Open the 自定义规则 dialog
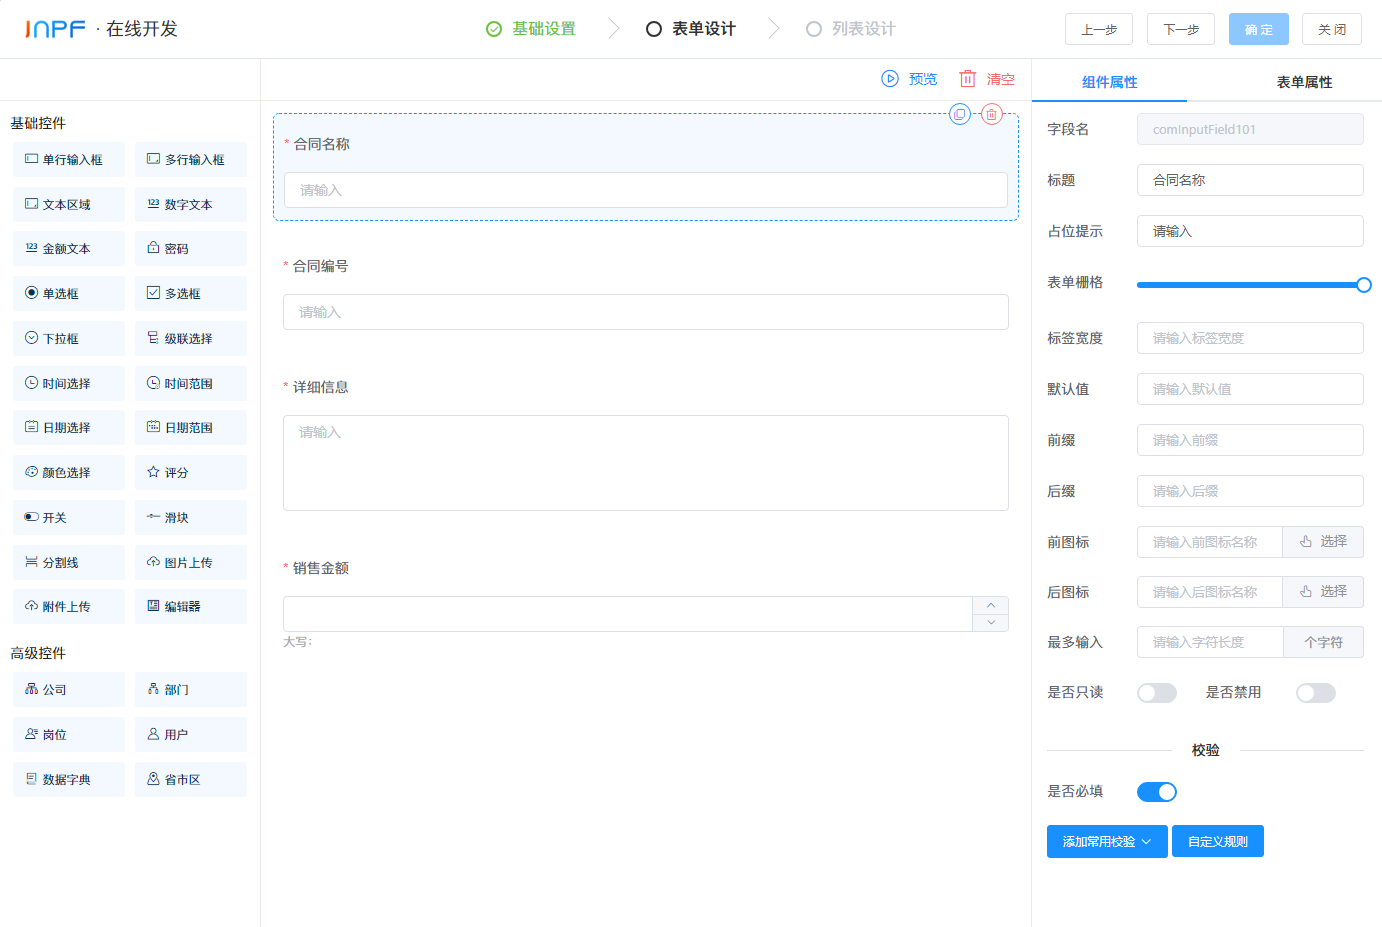 (1217, 841)
